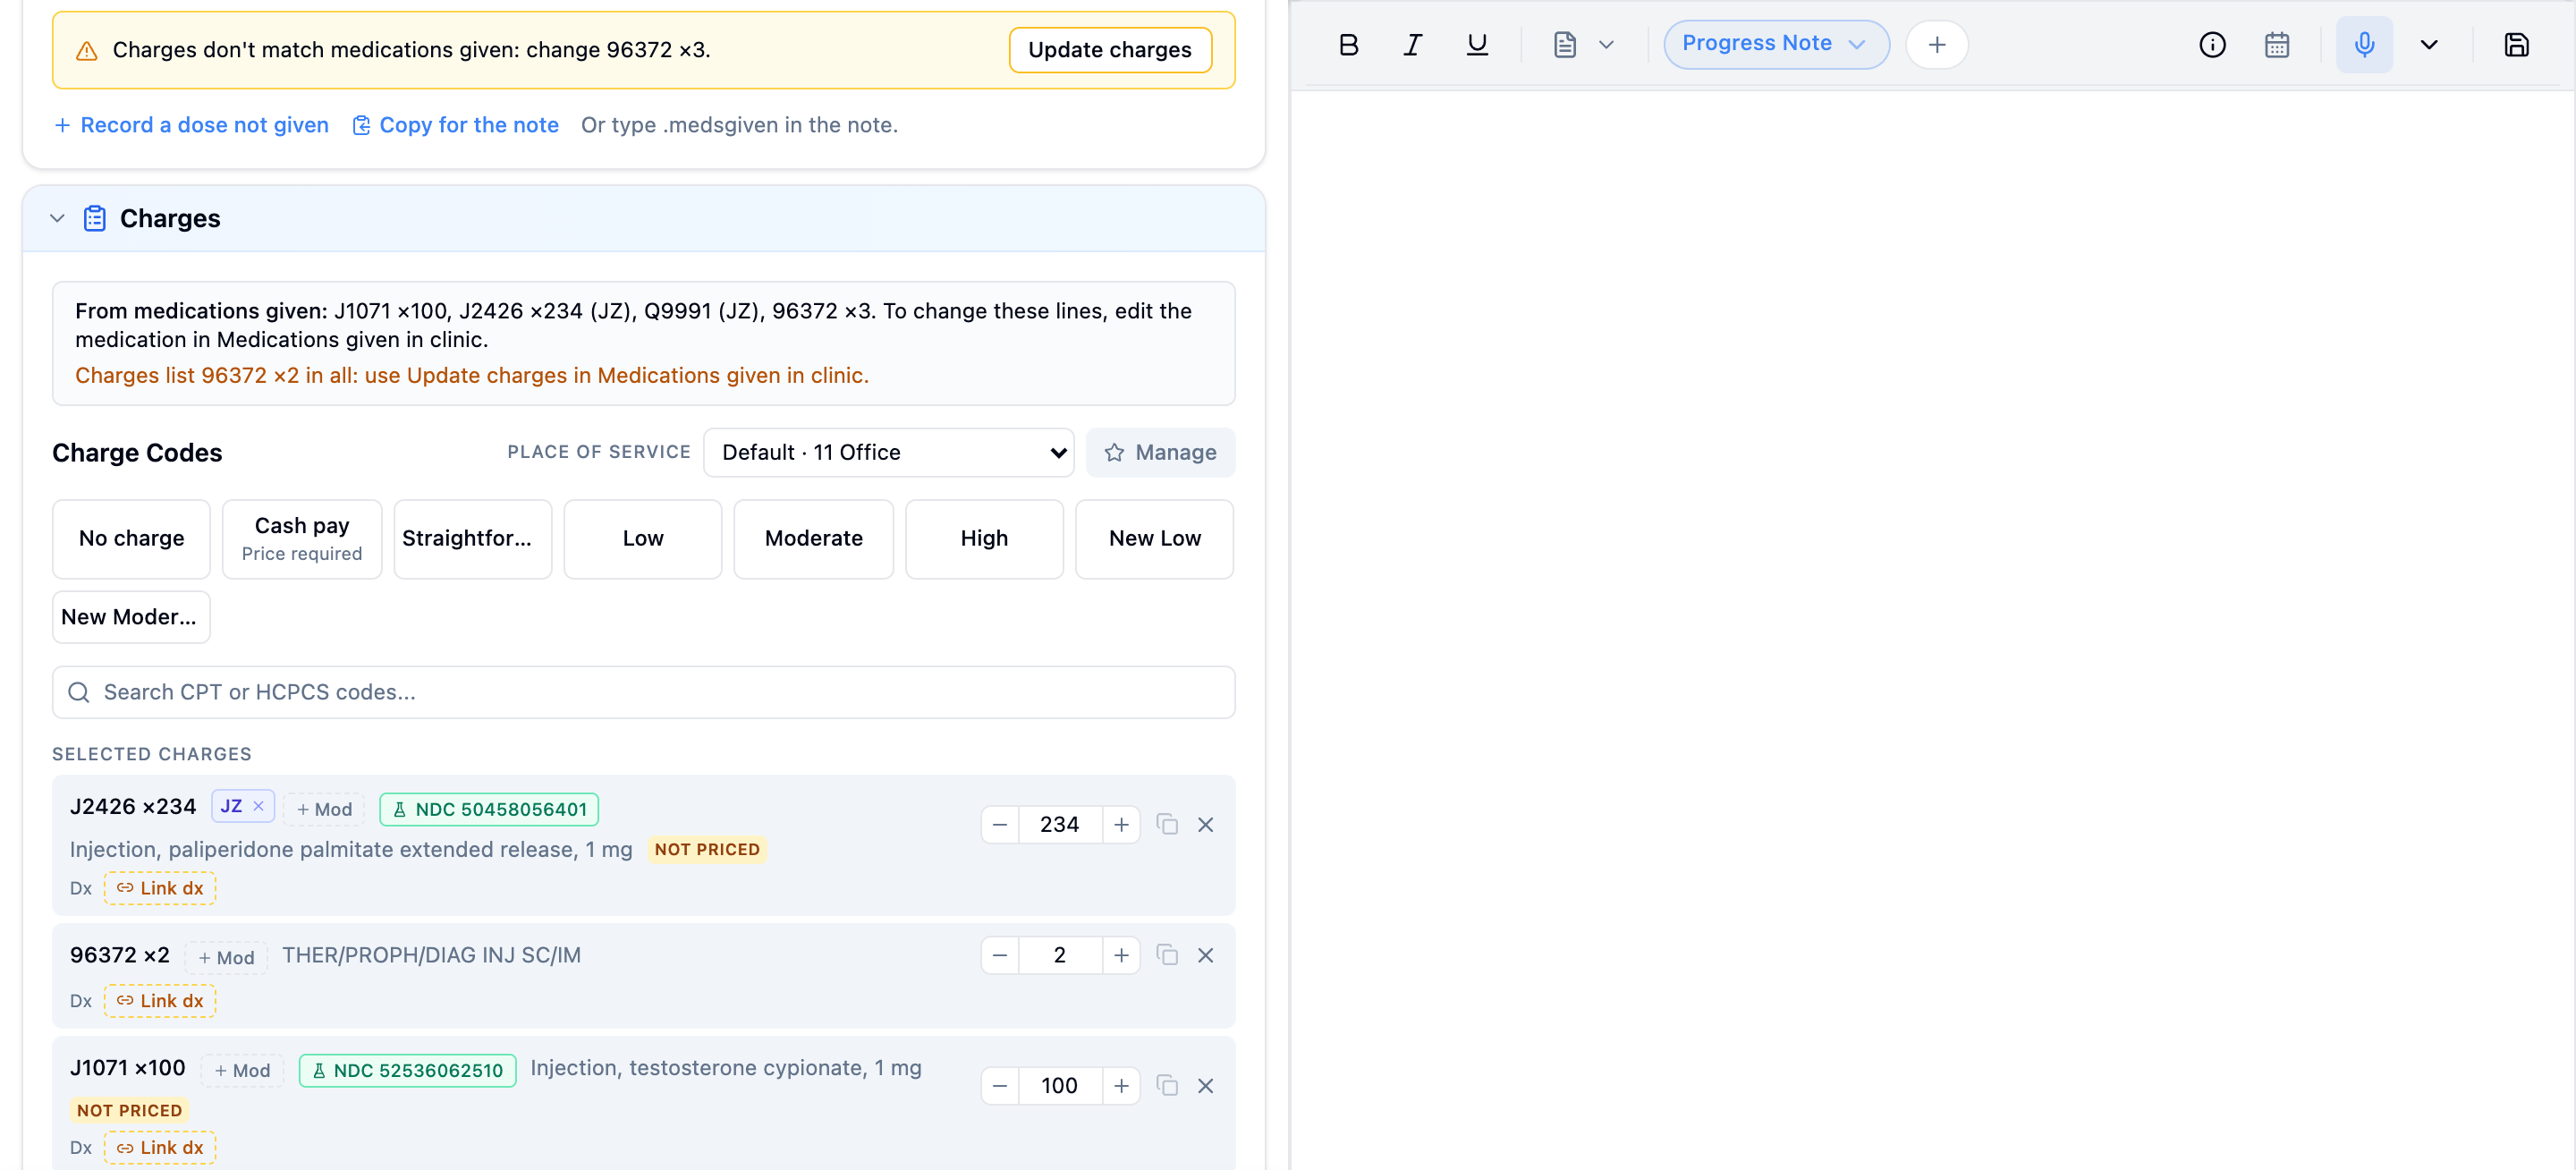Remove the J2426 charge line
This screenshot has height=1170, width=2576.
[x=1205, y=824]
